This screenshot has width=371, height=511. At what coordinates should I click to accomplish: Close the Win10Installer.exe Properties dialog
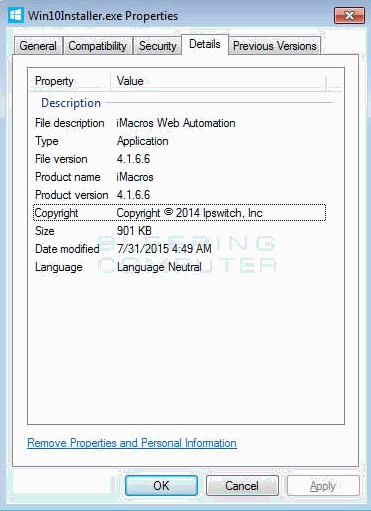click(349, 16)
